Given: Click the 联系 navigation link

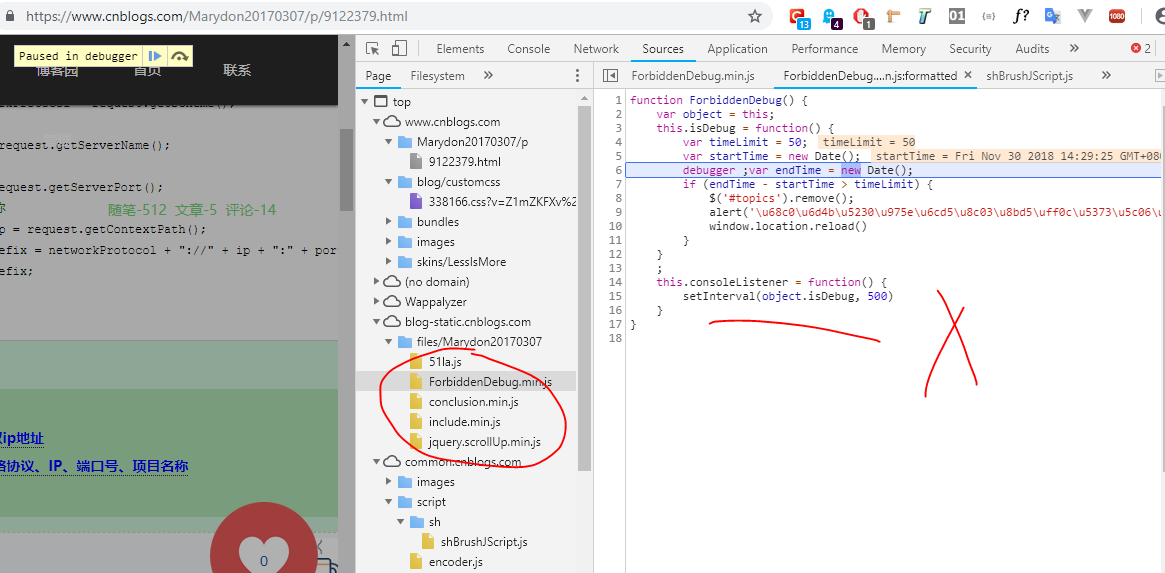Looking at the screenshot, I should (237, 71).
